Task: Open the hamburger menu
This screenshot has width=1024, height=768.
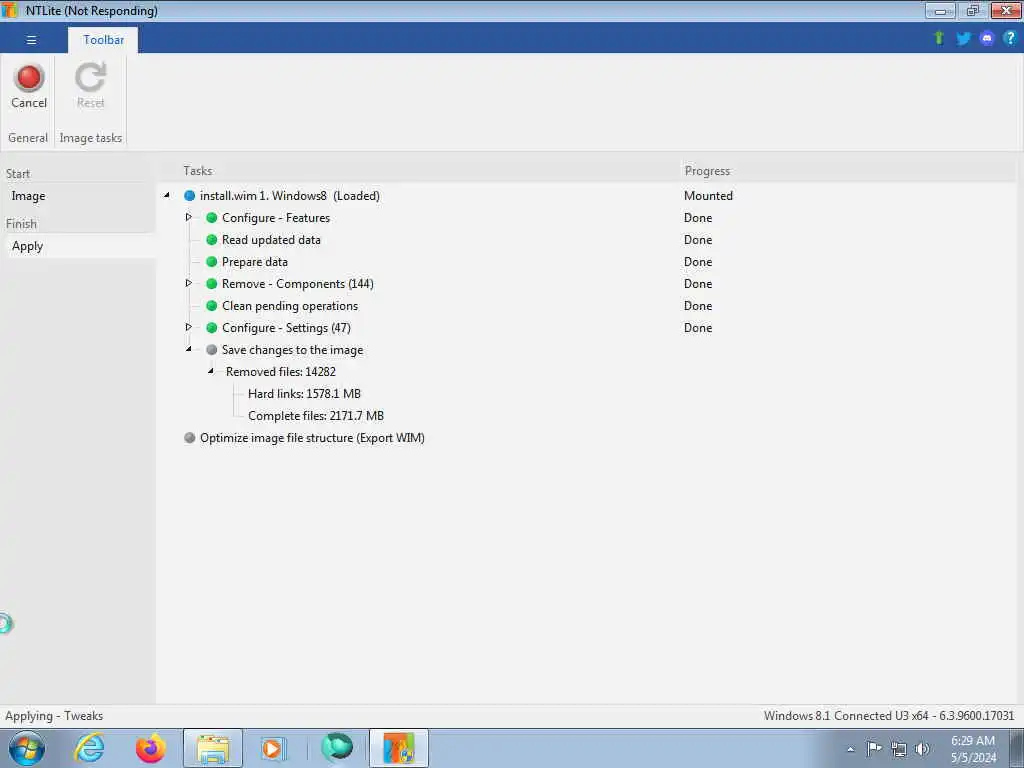Action: pyautogui.click(x=31, y=40)
